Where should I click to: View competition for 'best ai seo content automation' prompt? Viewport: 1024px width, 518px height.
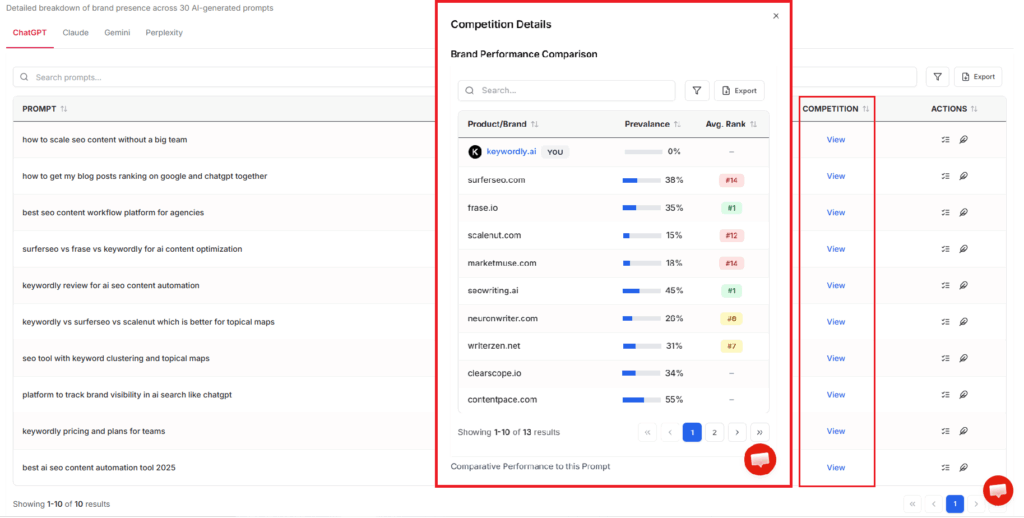click(x=836, y=468)
